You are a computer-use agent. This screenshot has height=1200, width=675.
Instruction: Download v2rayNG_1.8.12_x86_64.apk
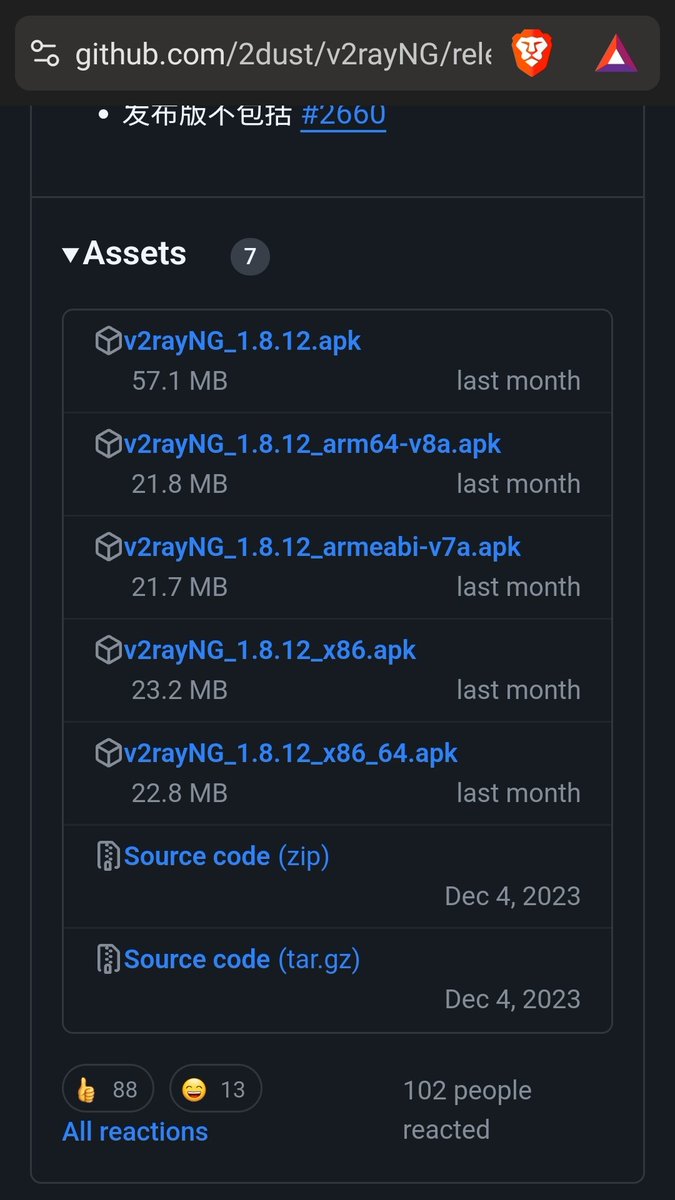click(x=291, y=753)
